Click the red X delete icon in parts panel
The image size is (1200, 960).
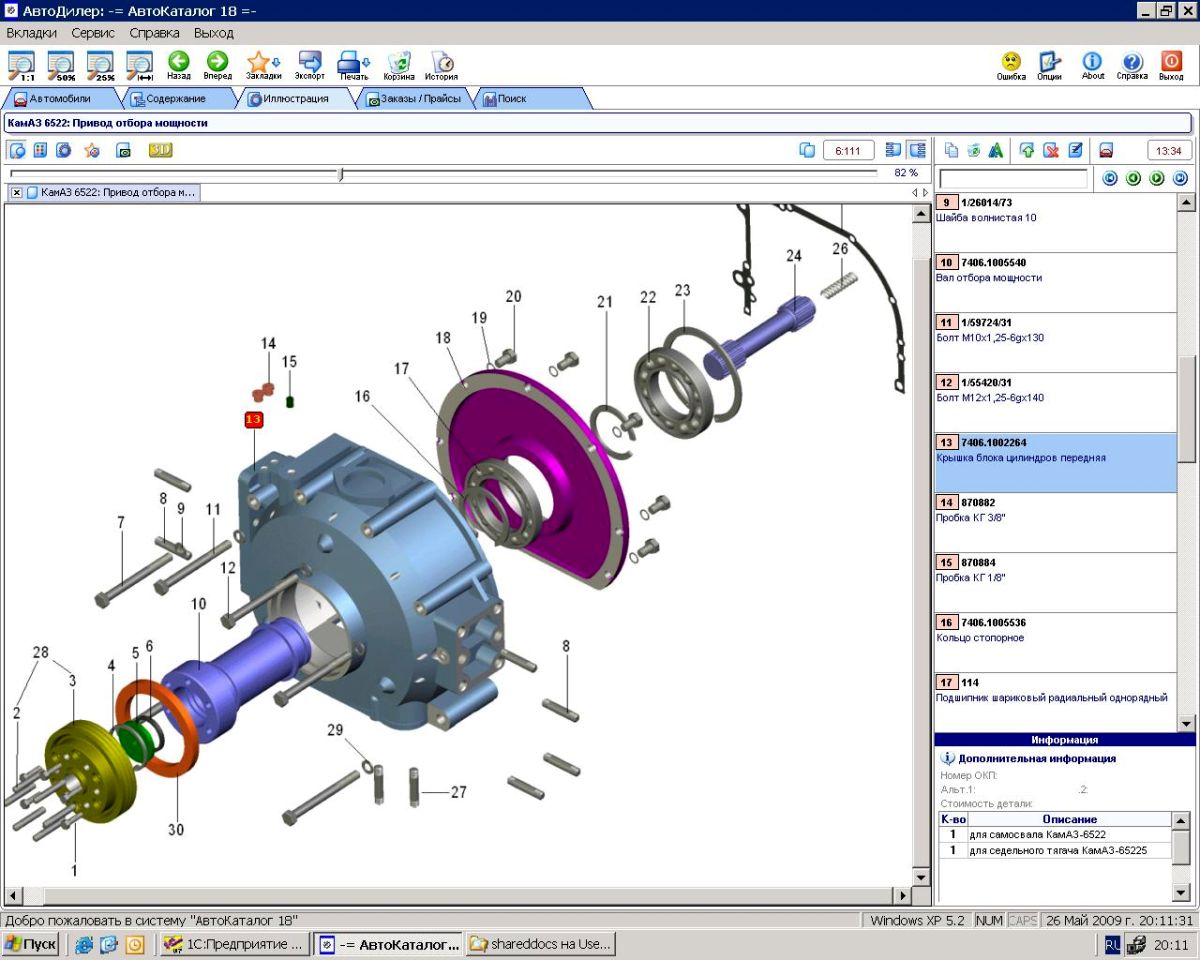pyautogui.click(x=1051, y=151)
